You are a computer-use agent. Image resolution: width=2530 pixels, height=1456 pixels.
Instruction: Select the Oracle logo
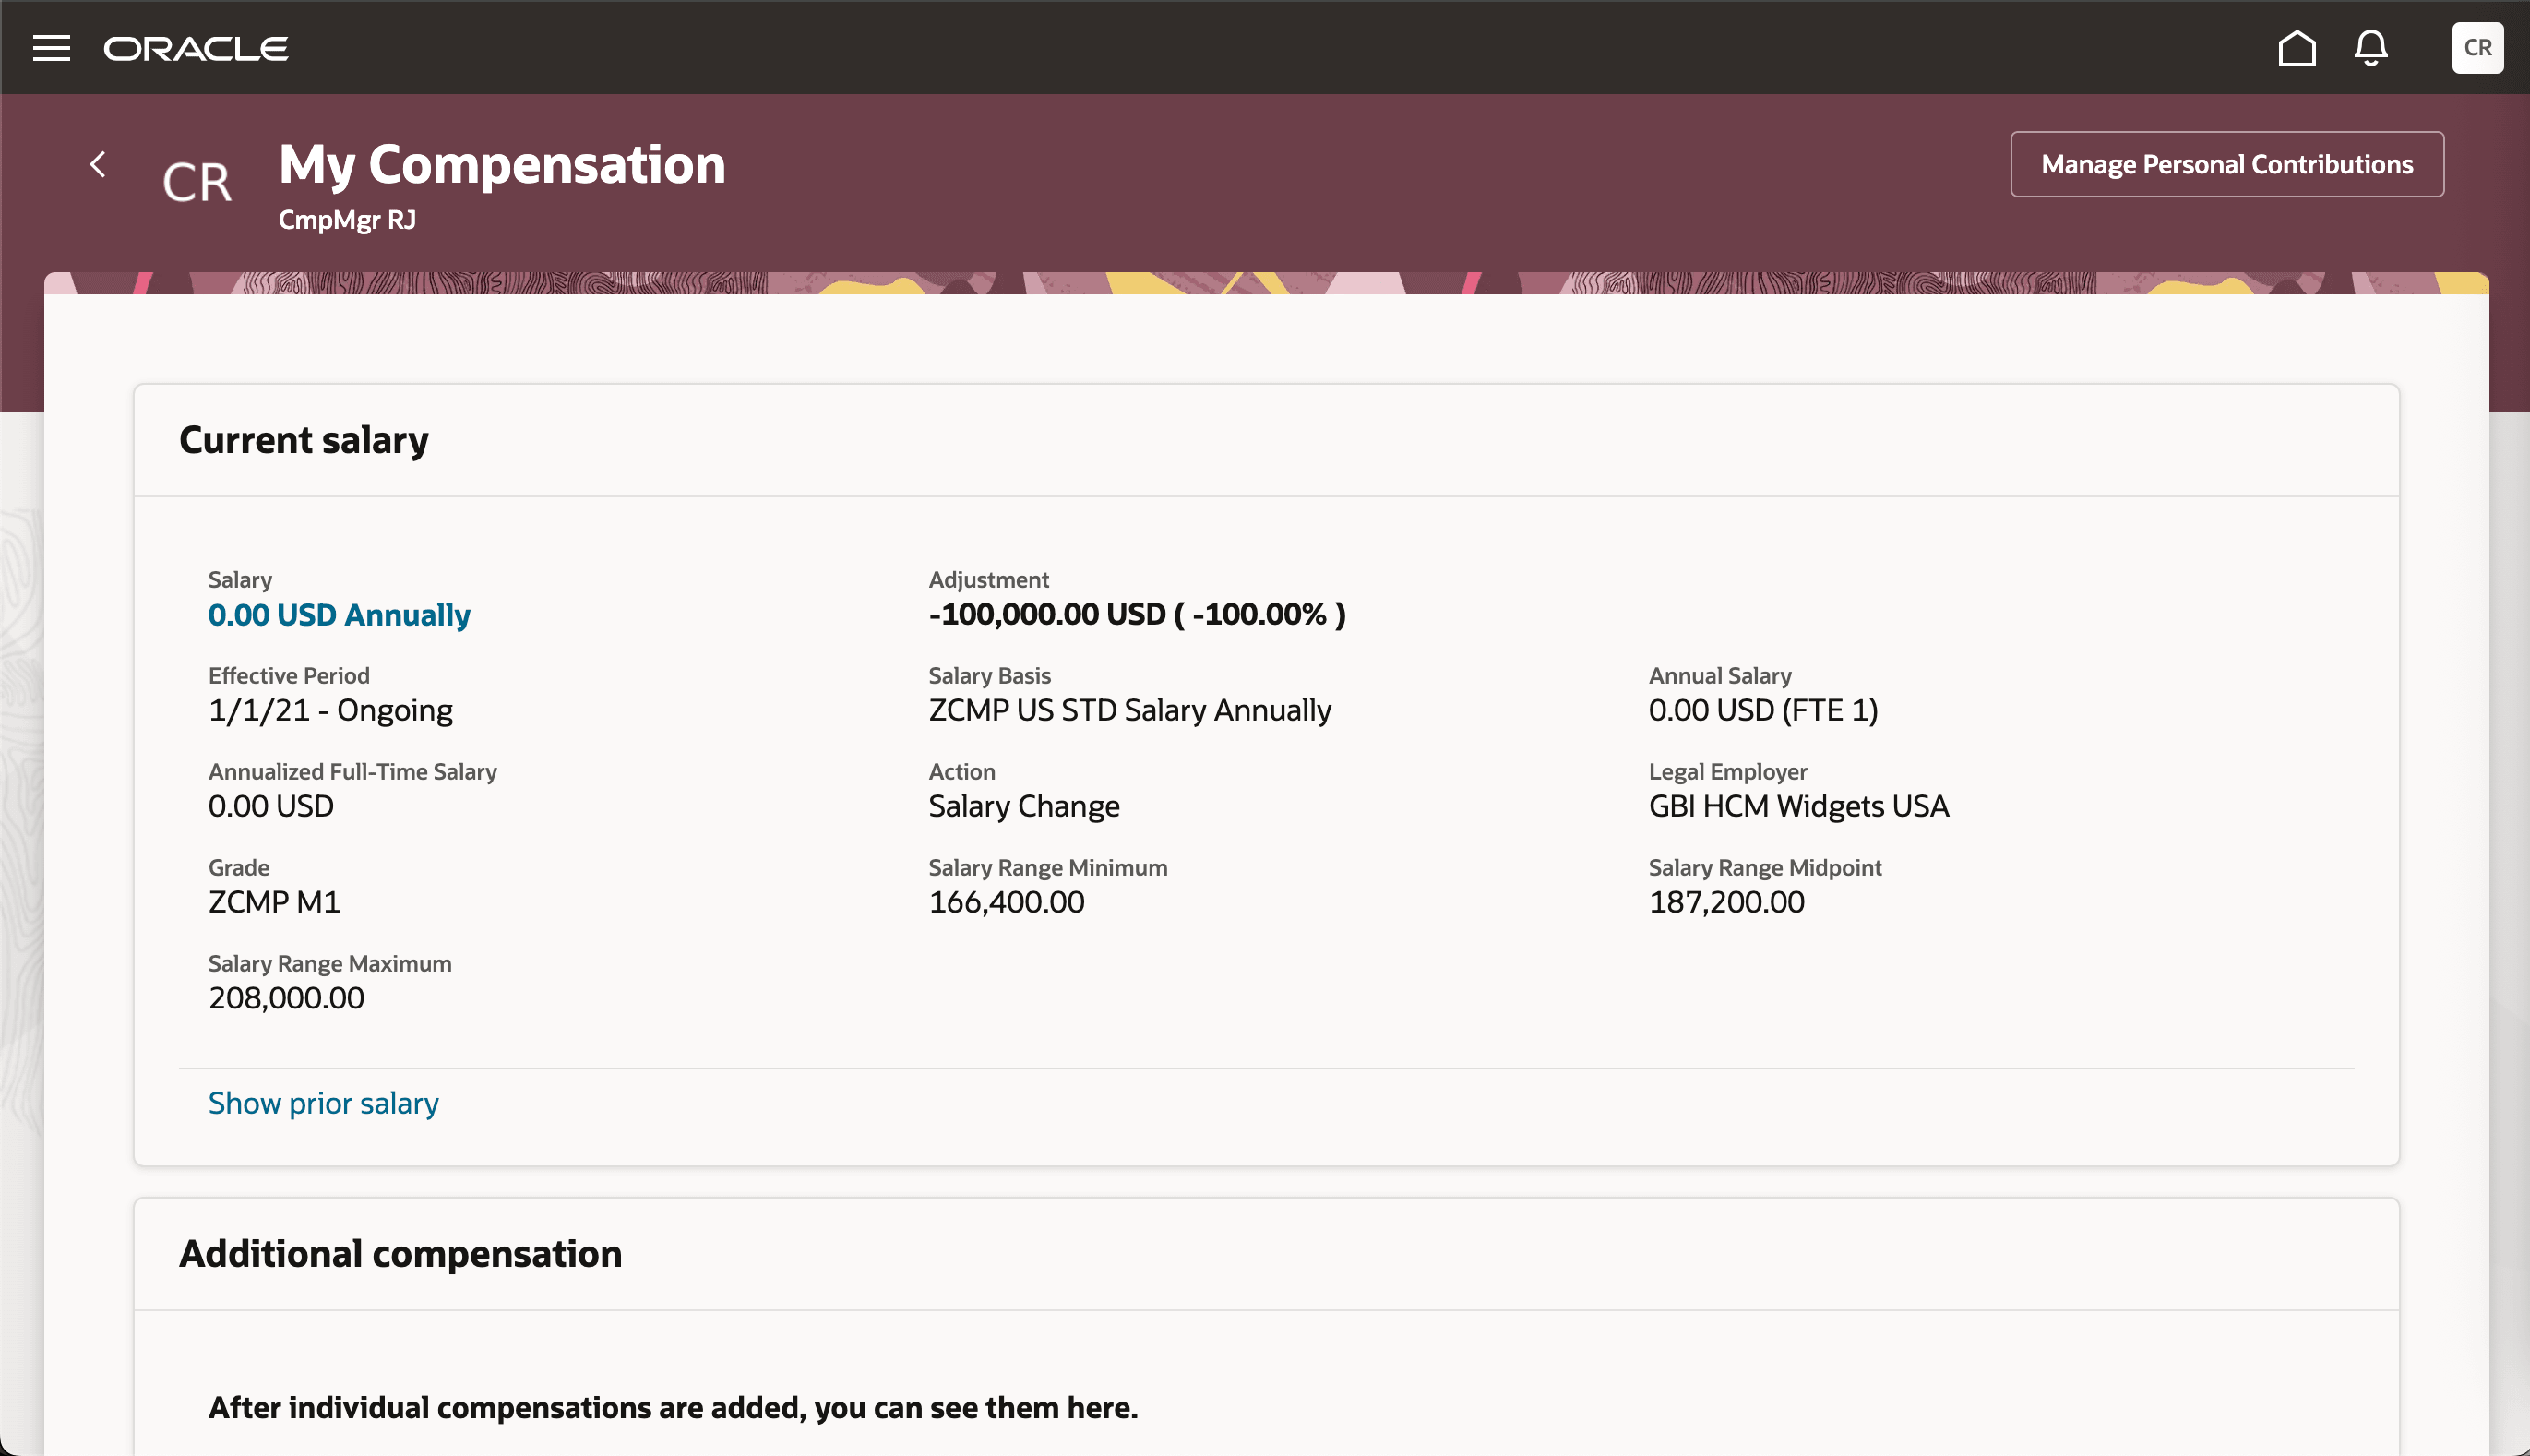pos(196,48)
